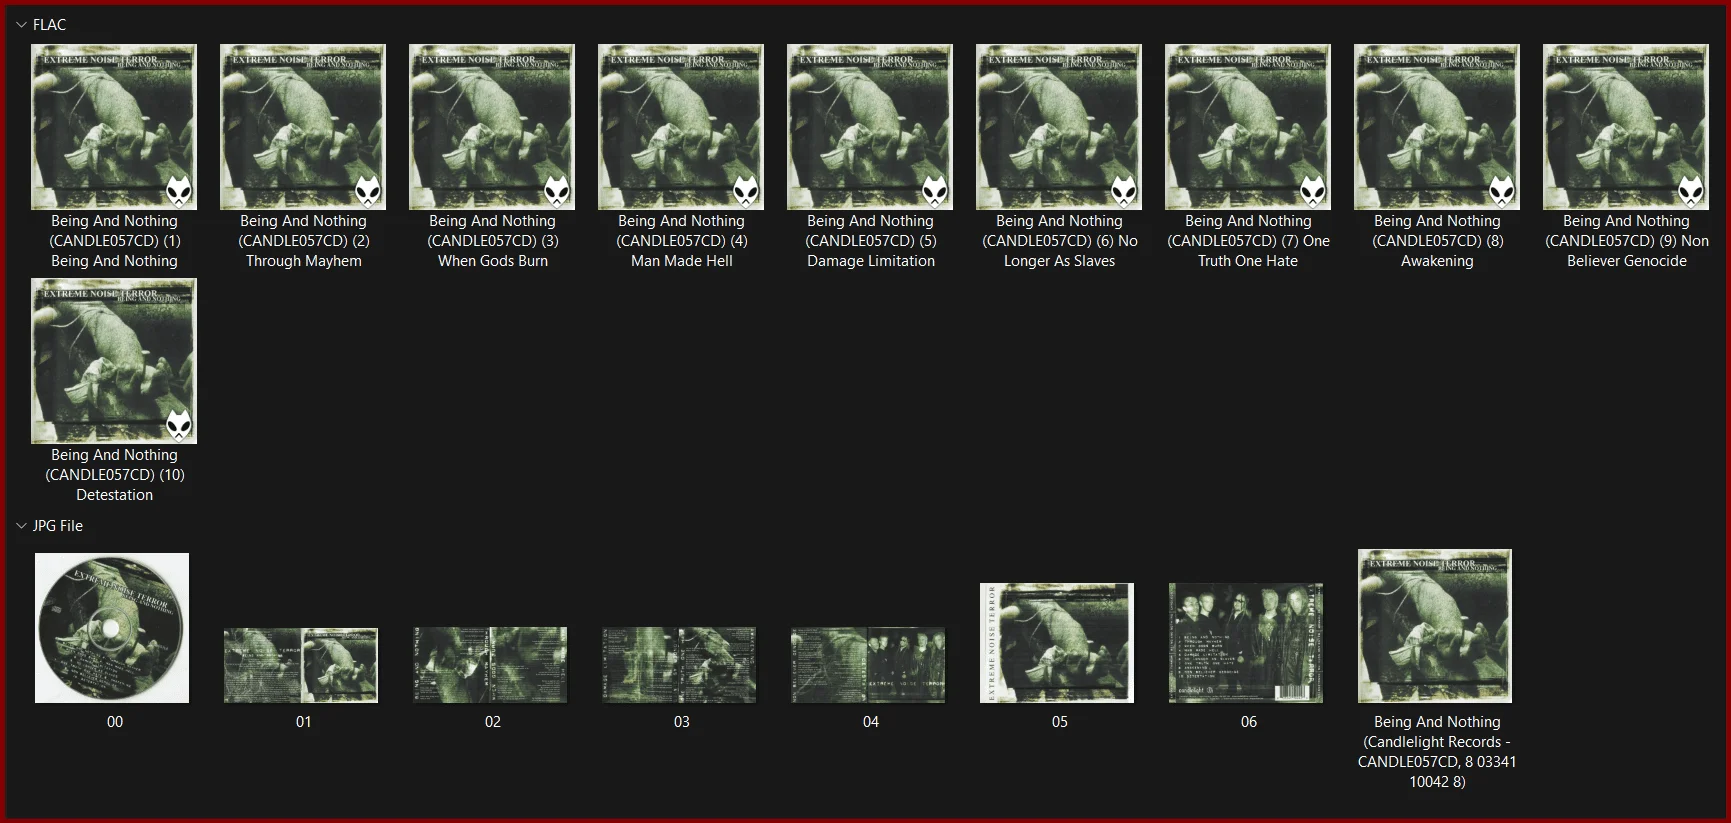Image resolution: width=1731 pixels, height=823 pixels.
Task: Select track (2) Through Mayhem cover icon
Action: [x=303, y=127]
